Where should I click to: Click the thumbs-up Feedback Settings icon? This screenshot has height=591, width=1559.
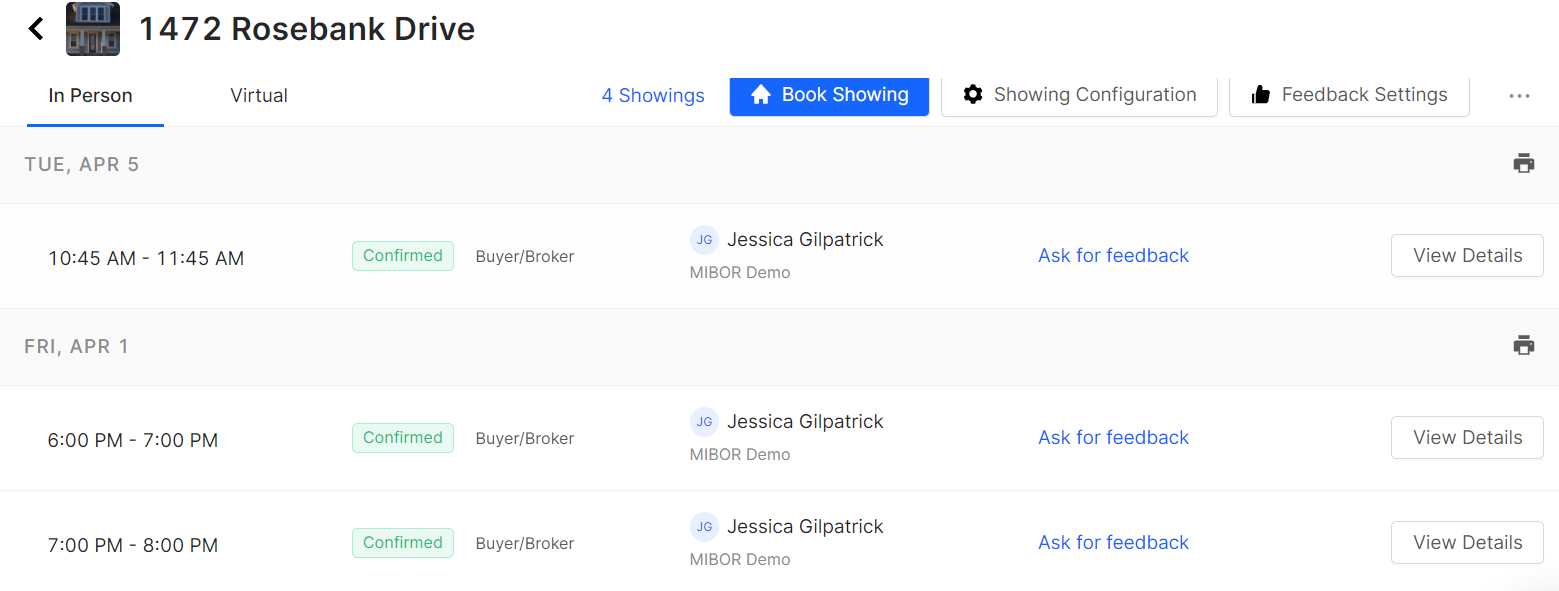click(x=1261, y=95)
